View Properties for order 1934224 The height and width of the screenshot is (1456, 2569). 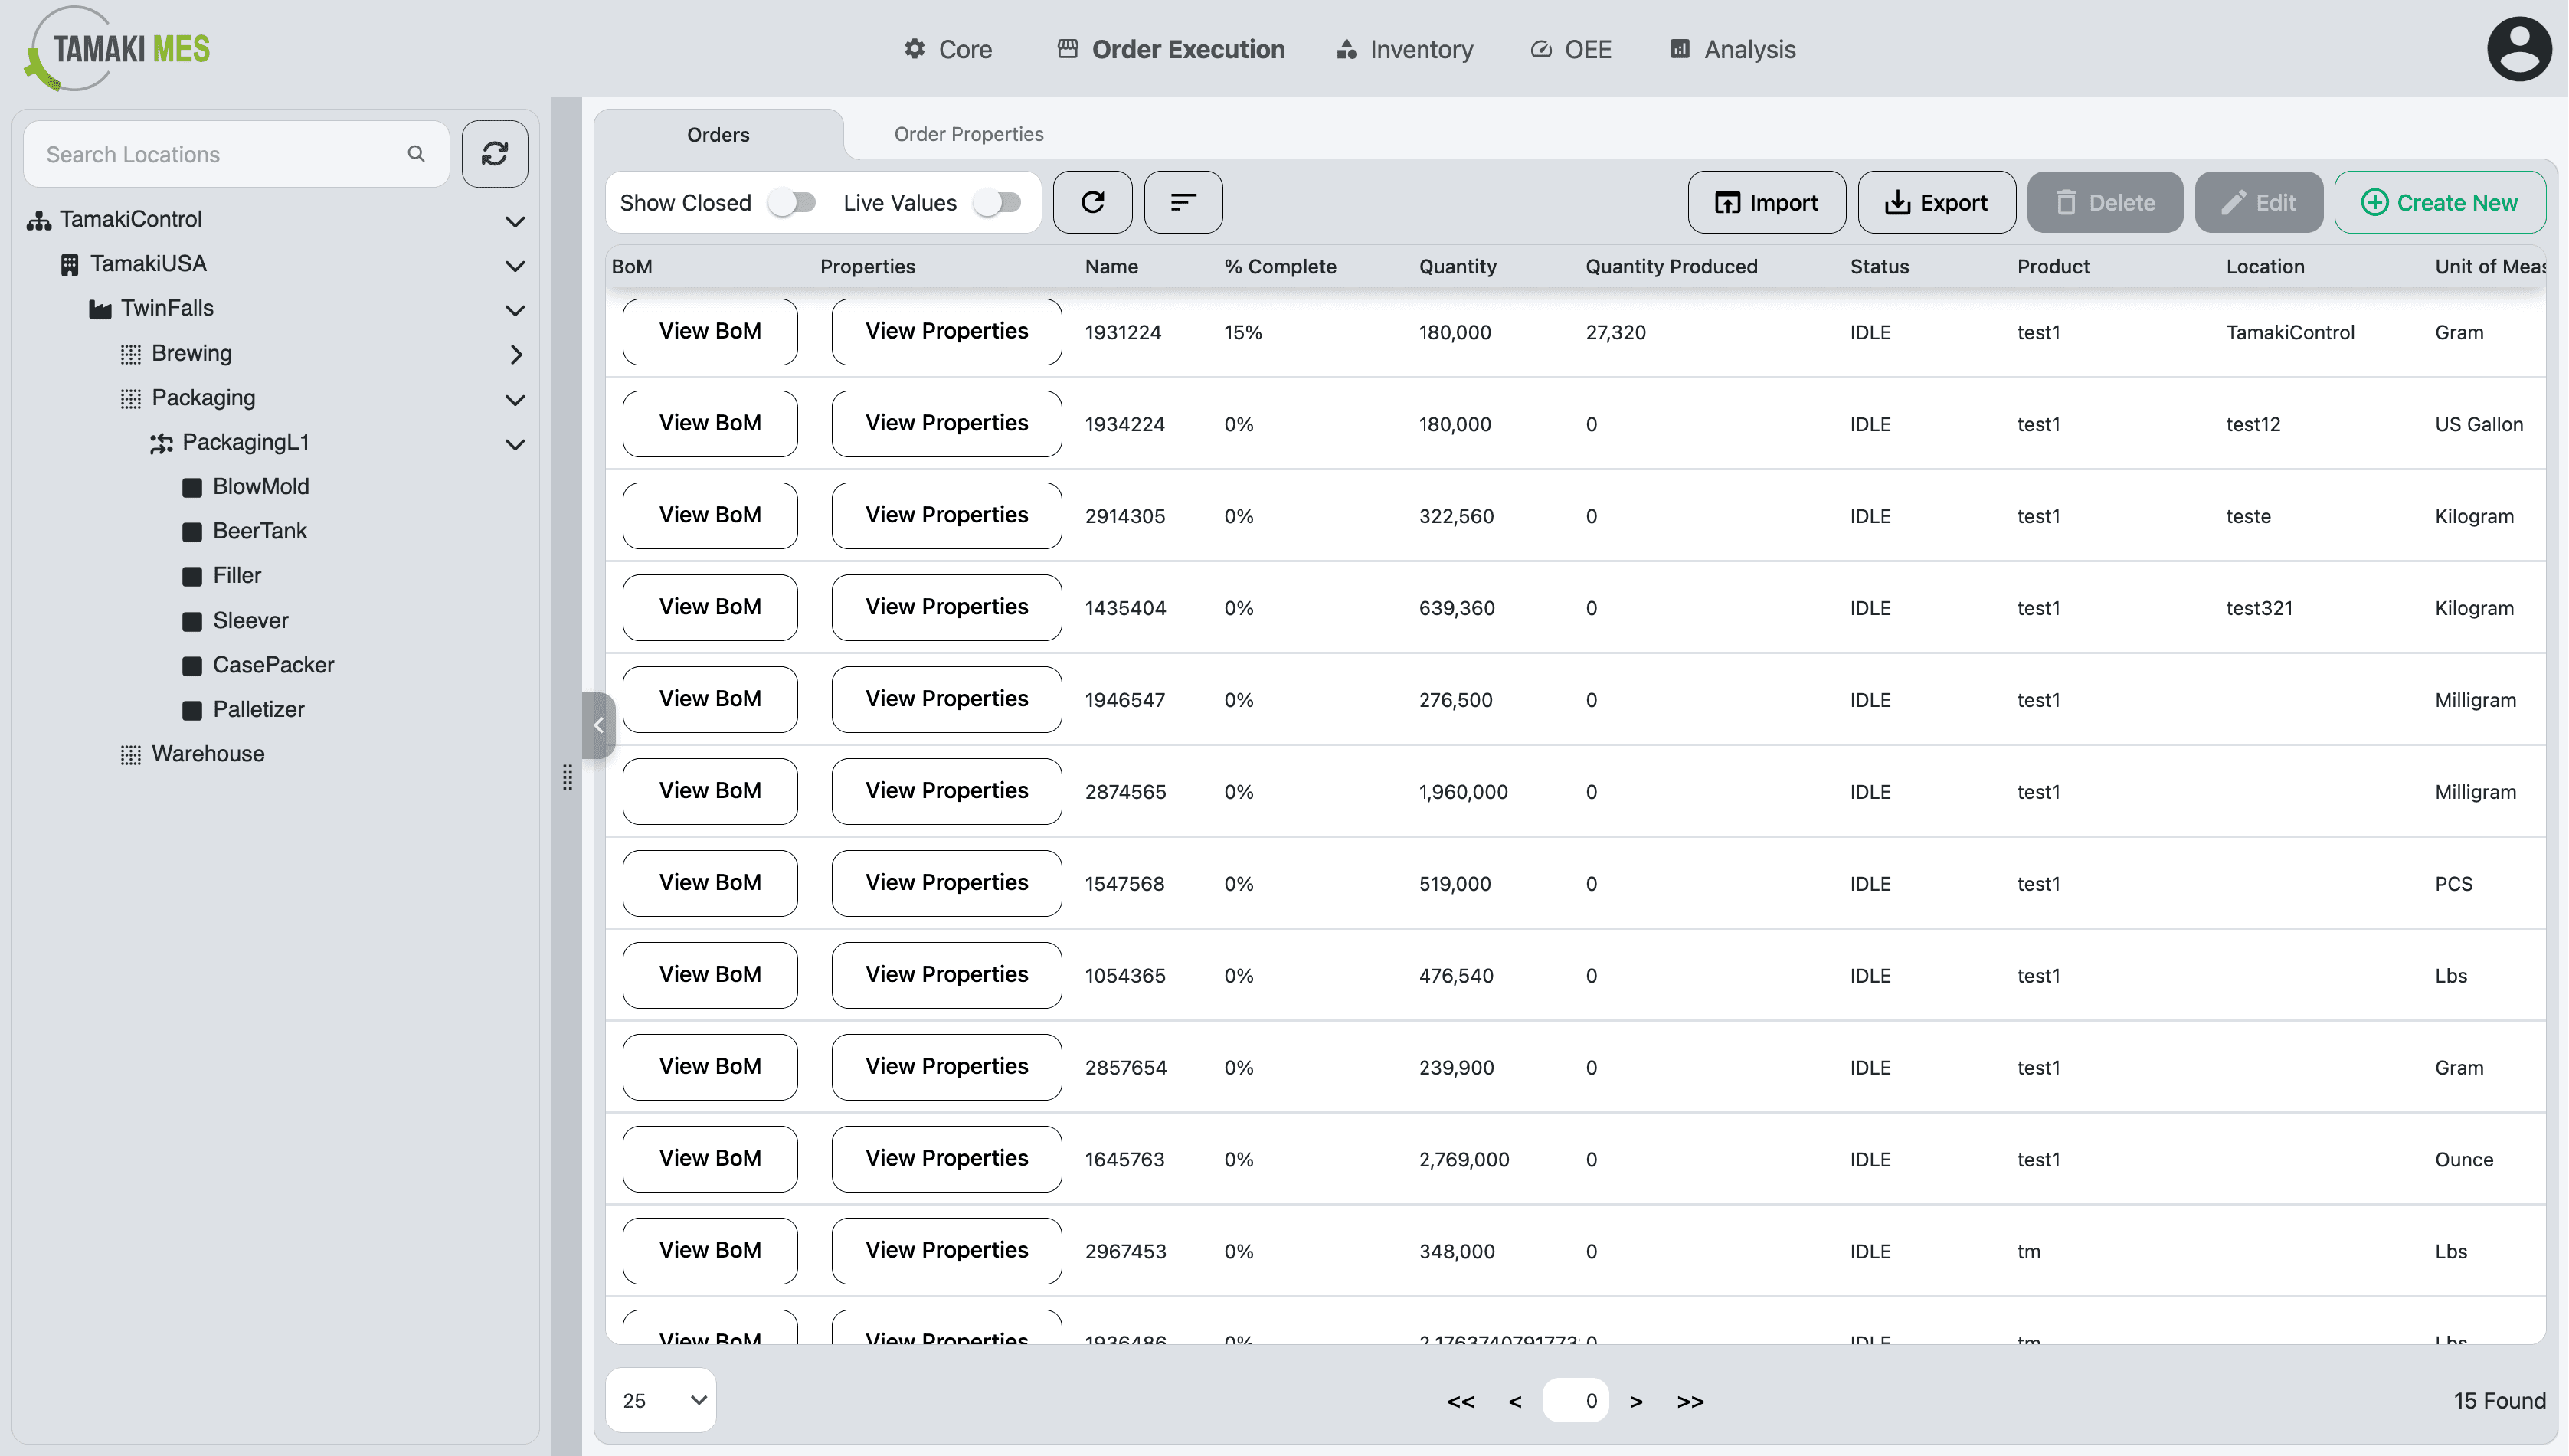click(x=946, y=423)
